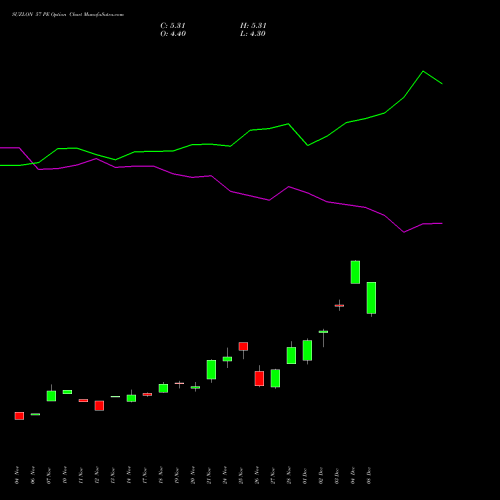Select the red candlestick above 25 Nov
Image resolution: width=500 pixels, height=500 pixels.
[243, 346]
